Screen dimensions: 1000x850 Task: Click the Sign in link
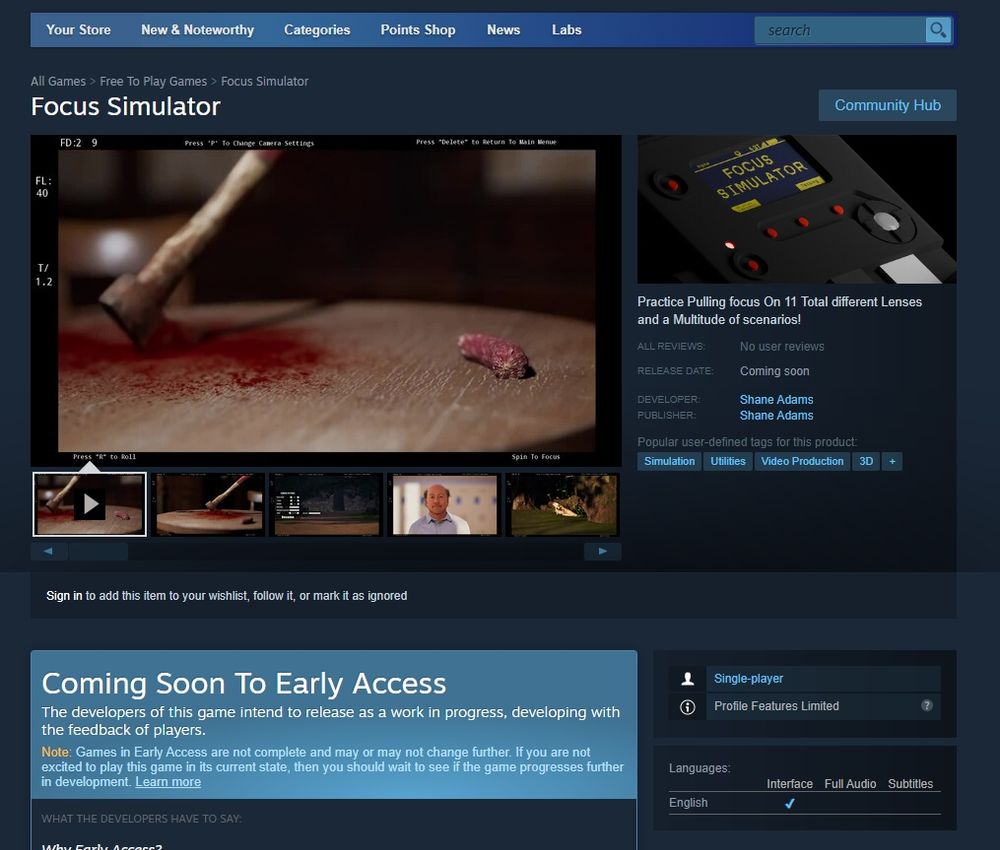click(x=64, y=596)
